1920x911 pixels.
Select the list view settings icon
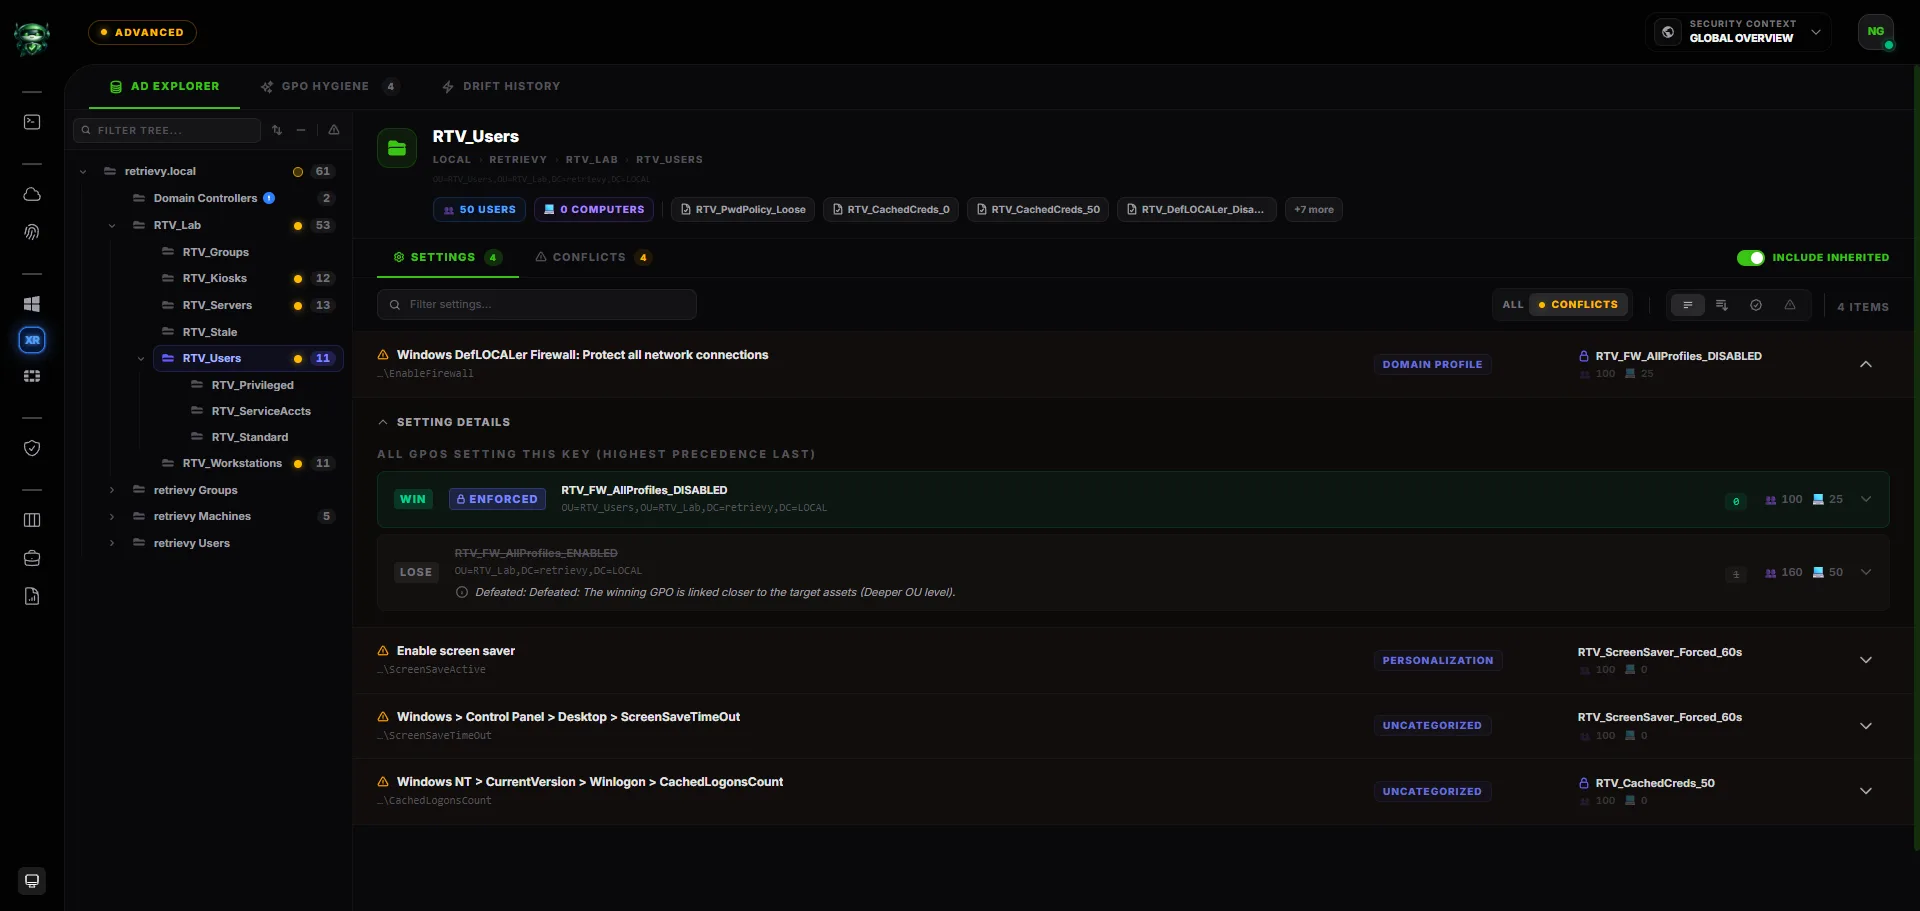coord(1688,305)
